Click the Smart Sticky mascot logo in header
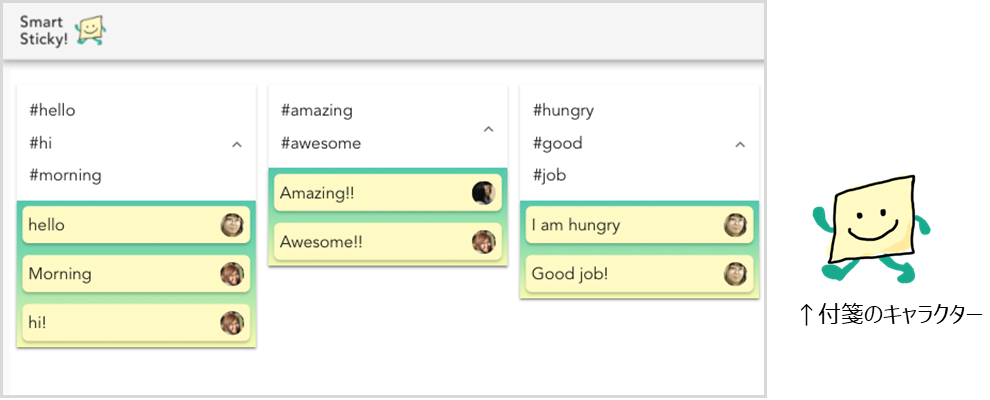Image resolution: width=990 pixels, height=400 pixels. [90, 31]
